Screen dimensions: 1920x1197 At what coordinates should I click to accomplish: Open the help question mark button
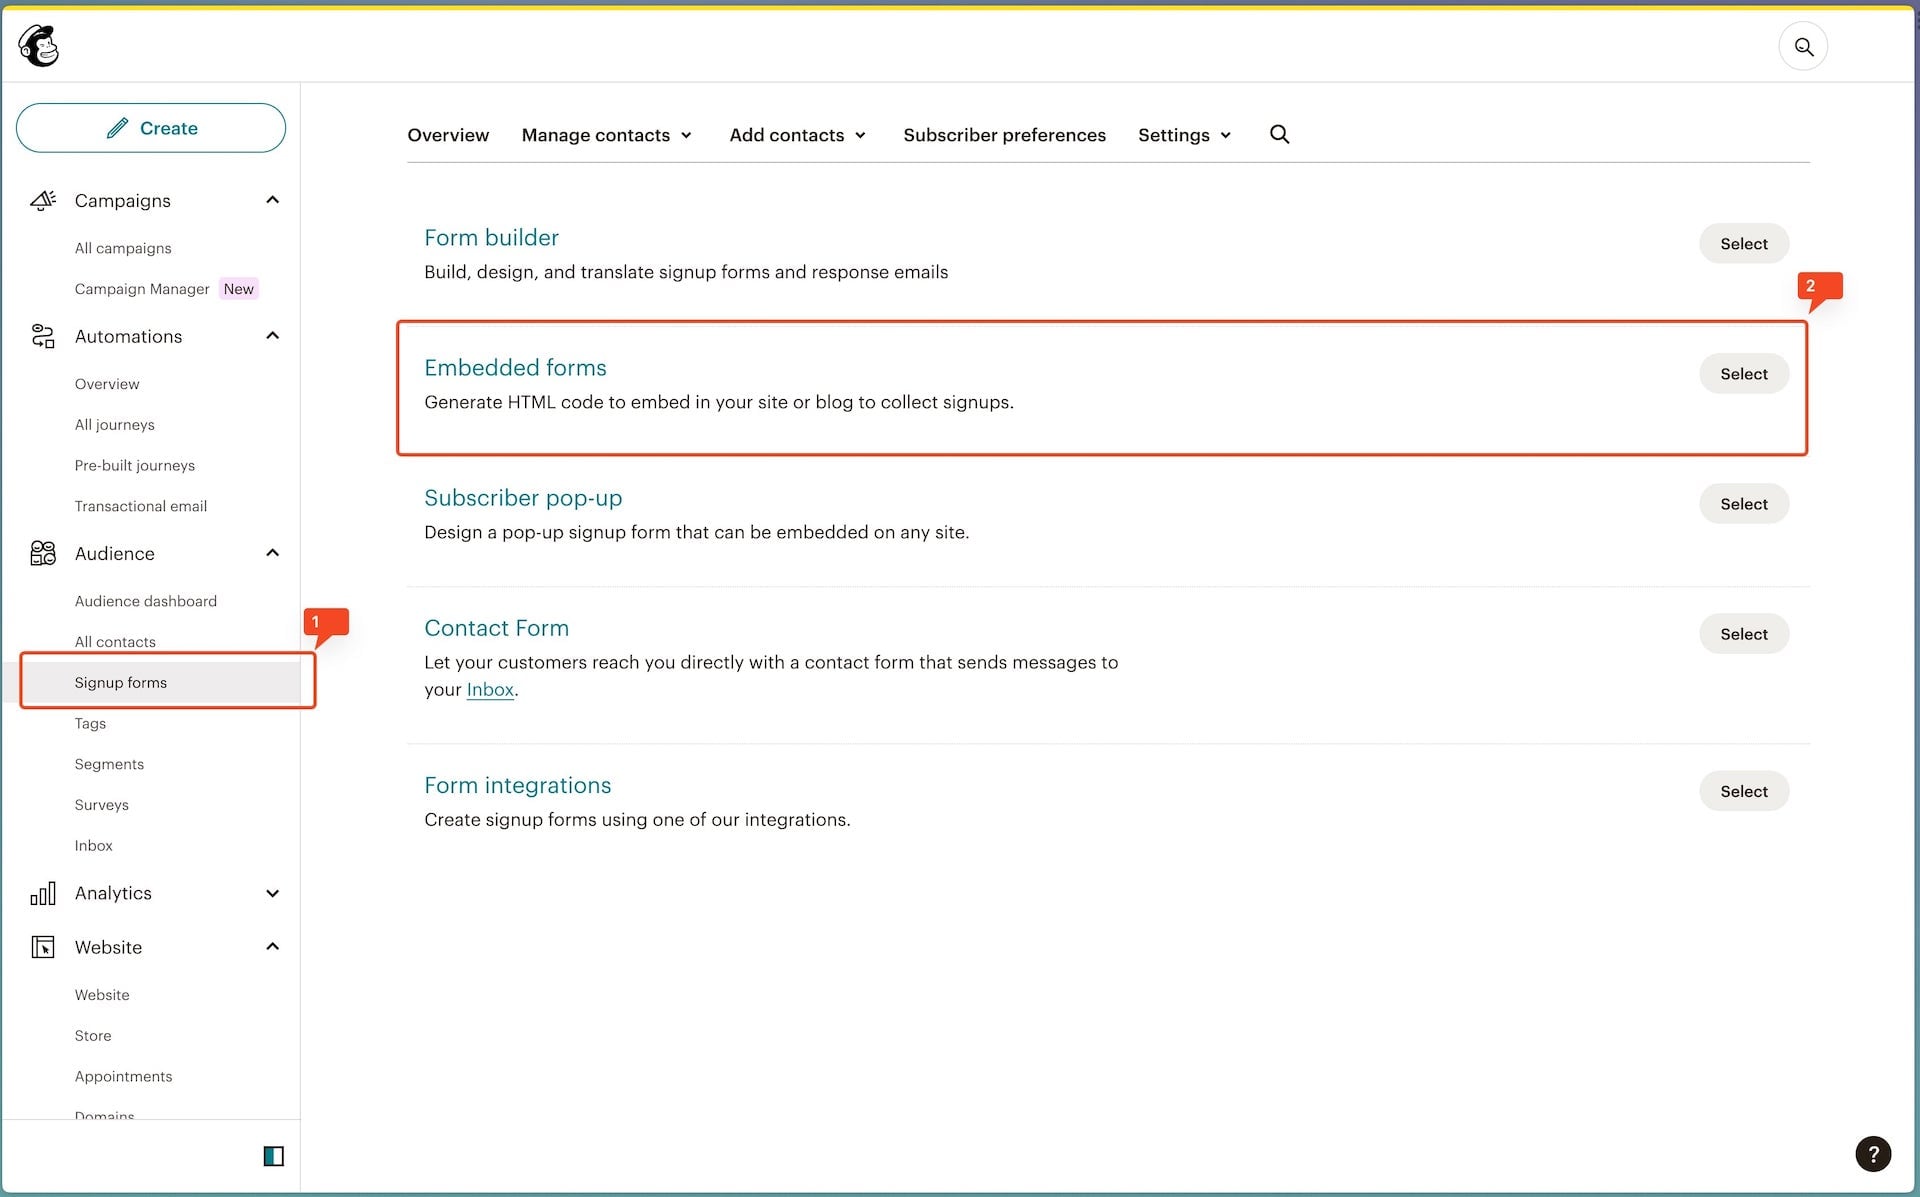click(1872, 1153)
